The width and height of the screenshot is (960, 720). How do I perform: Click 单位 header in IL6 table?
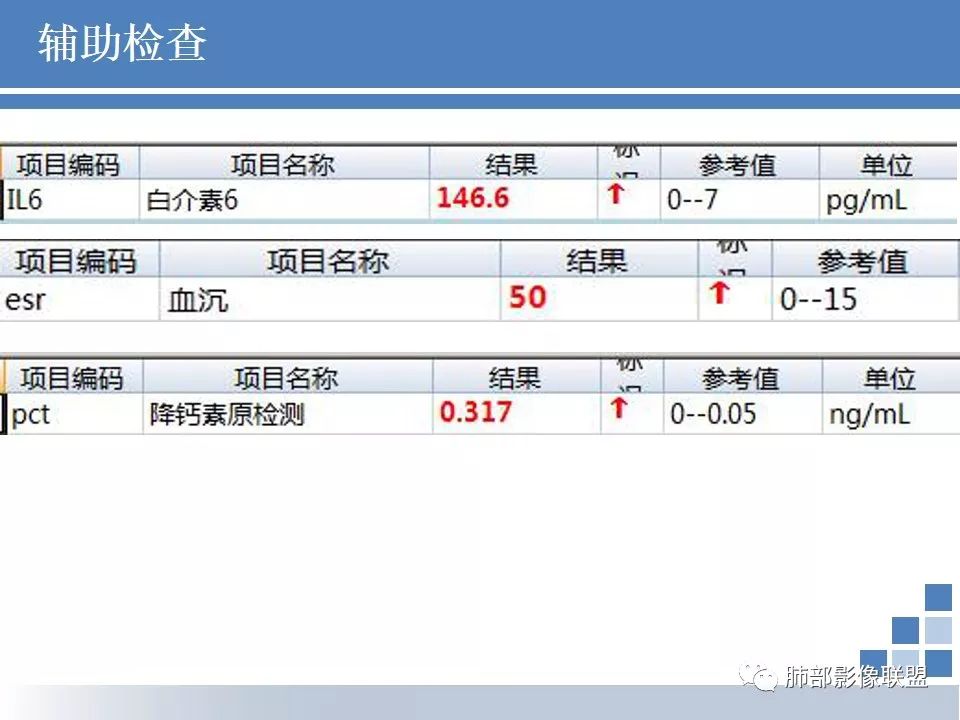[x=887, y=165]
